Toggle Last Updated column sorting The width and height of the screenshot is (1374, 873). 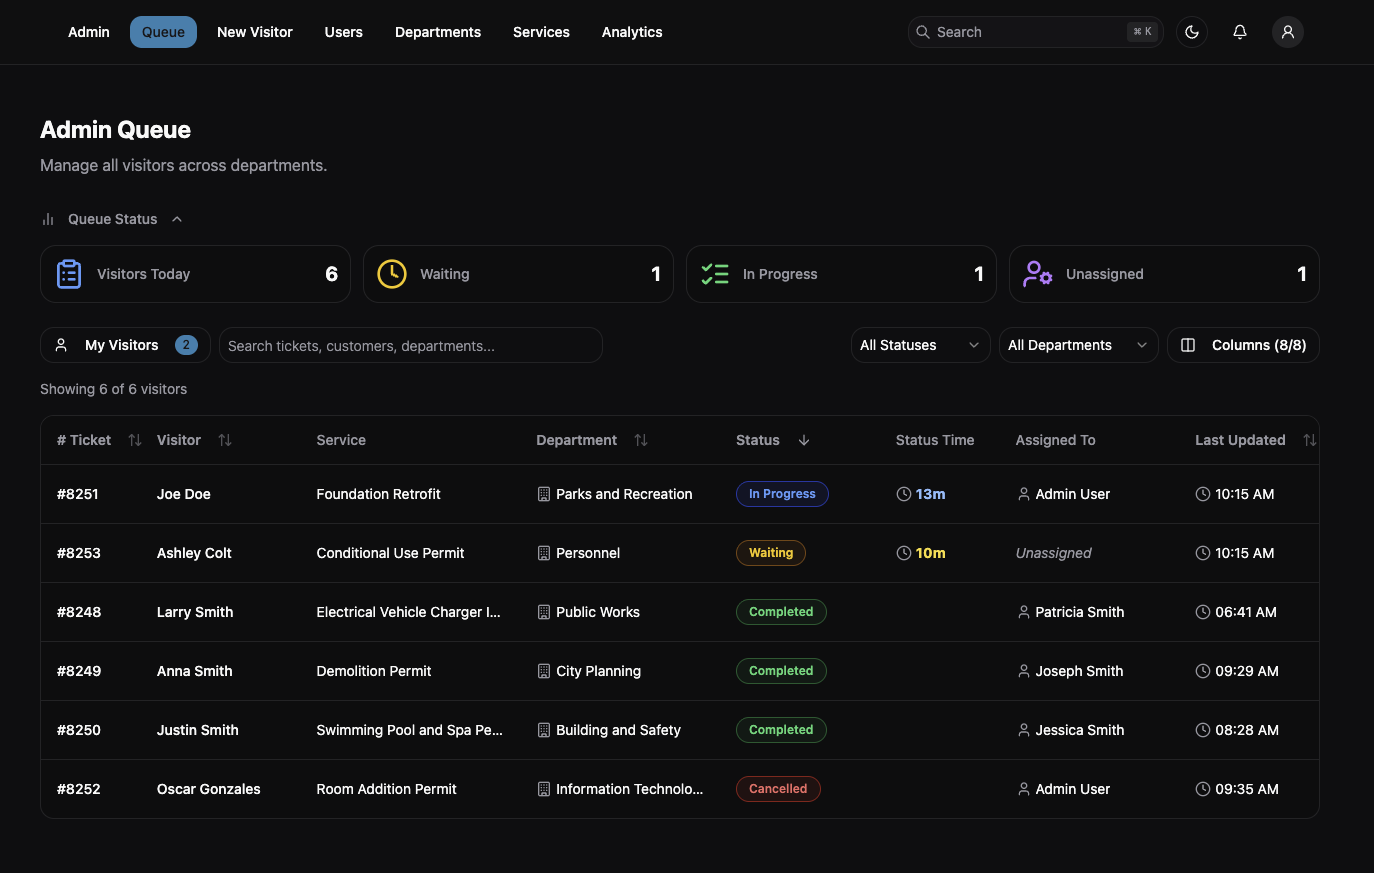click(x=1310, y=440)
